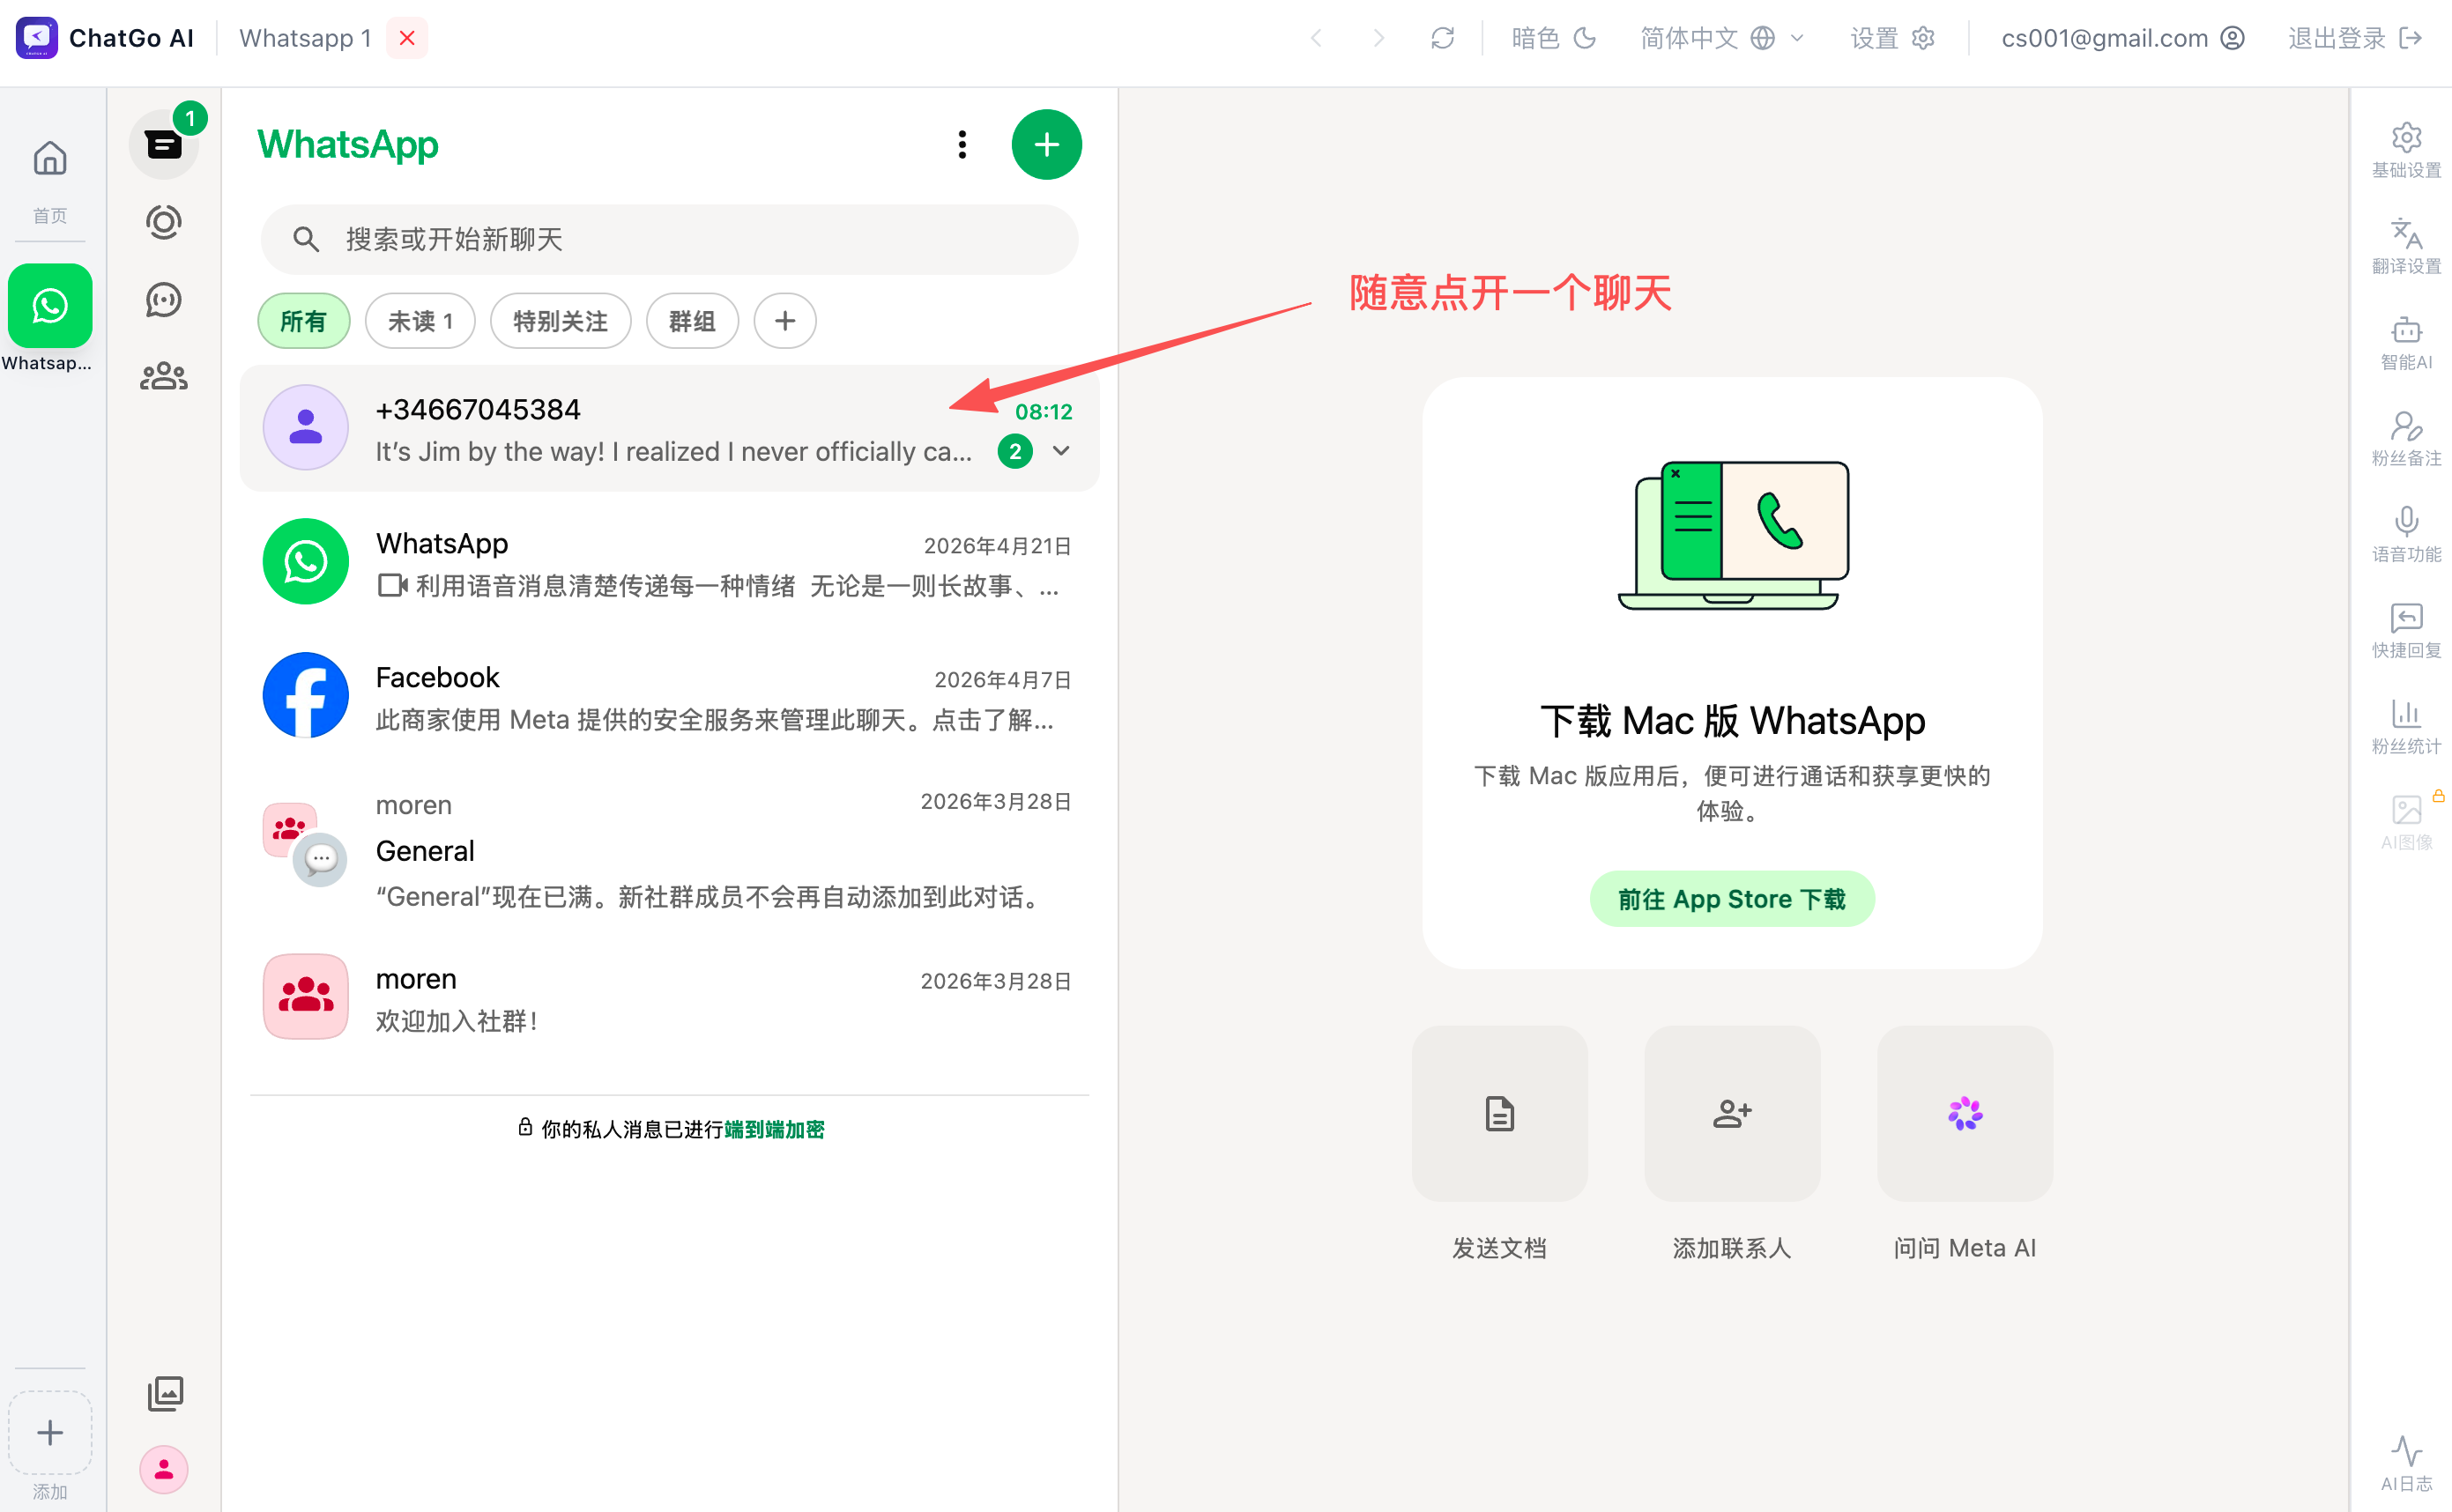Click 退出登录 to log out
The height and width of the screenshot is (1512, 2452).
coord(2354,38)
